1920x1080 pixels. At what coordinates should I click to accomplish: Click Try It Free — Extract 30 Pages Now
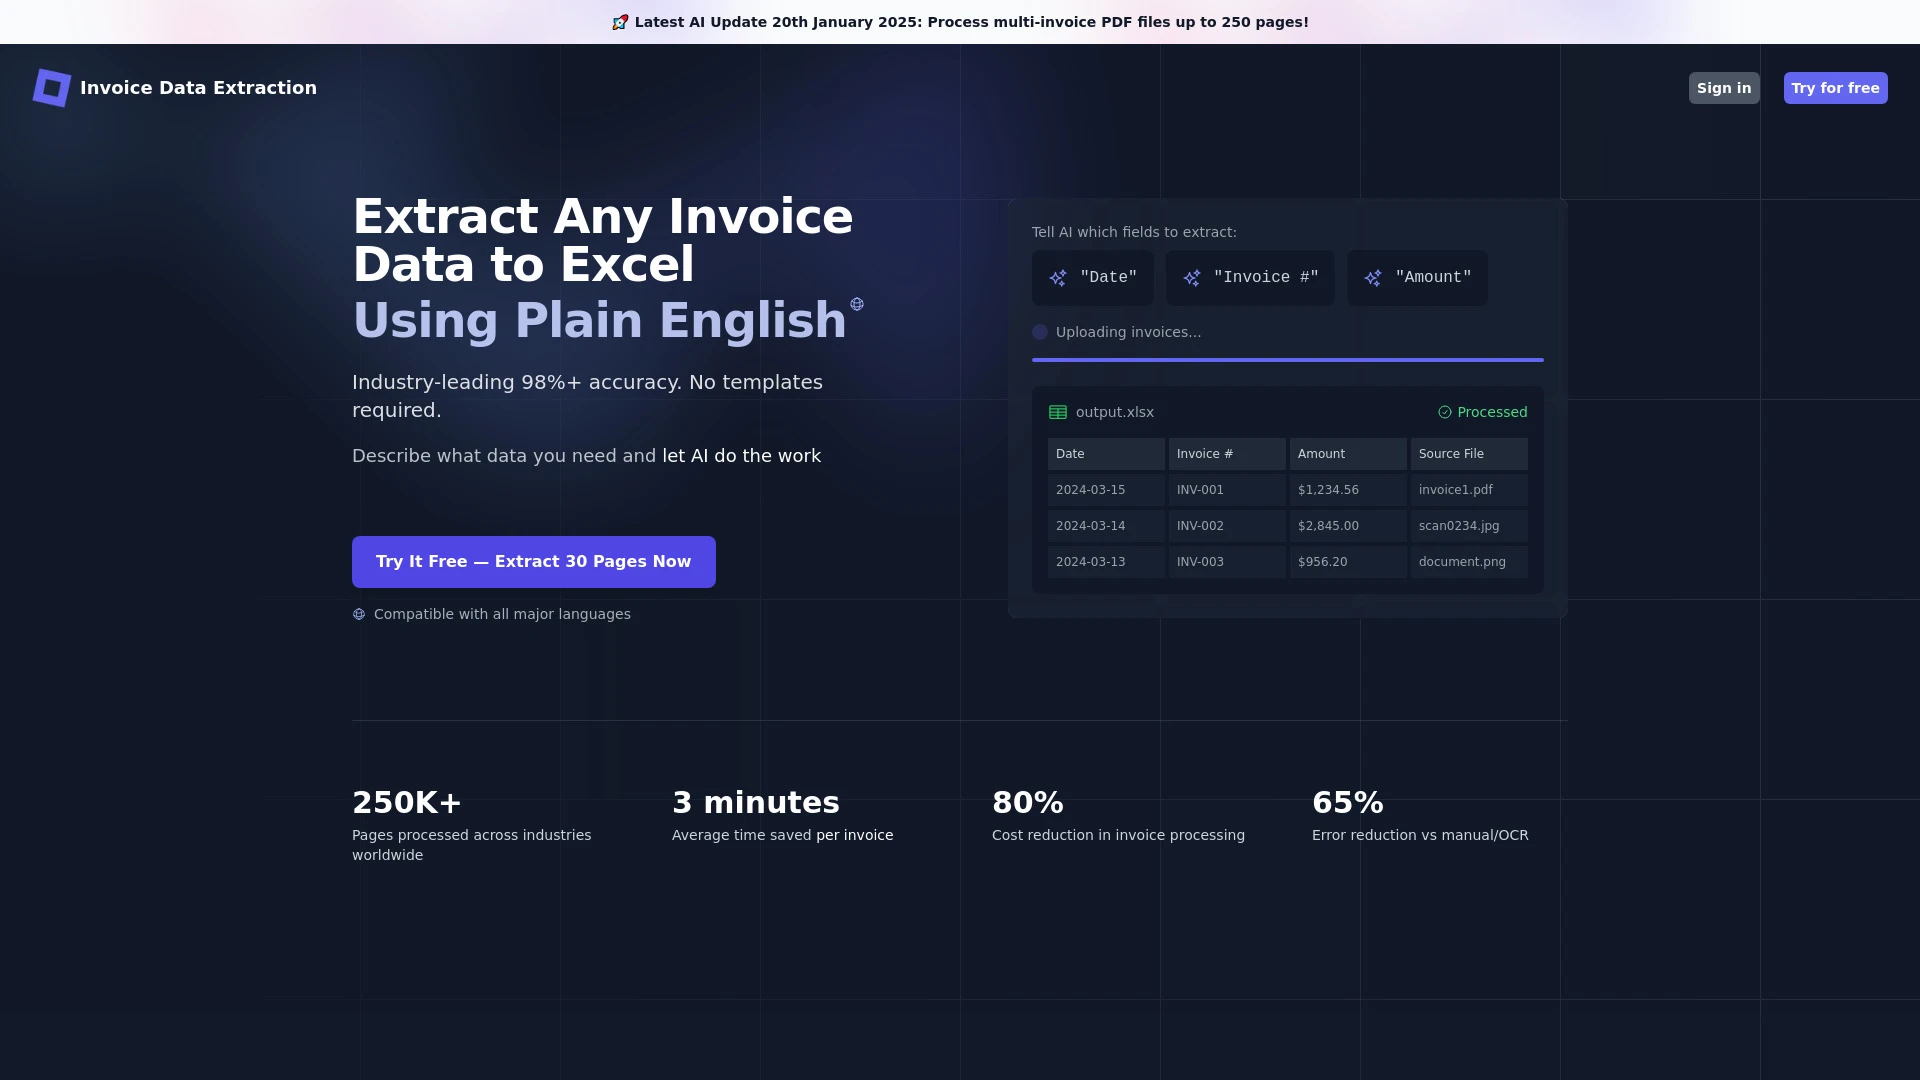click(x=533, y=561)
